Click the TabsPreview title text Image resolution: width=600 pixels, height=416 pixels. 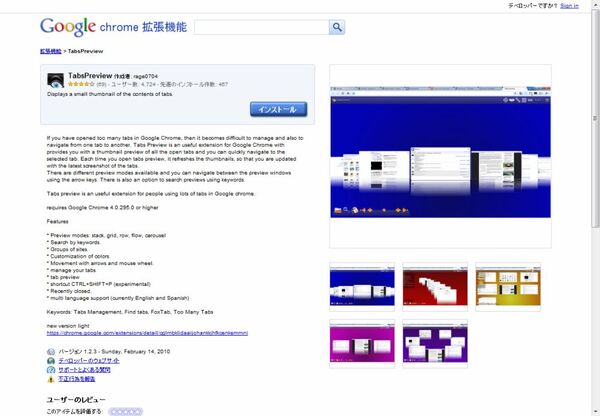pyautogui.click(x=90, y=75)
